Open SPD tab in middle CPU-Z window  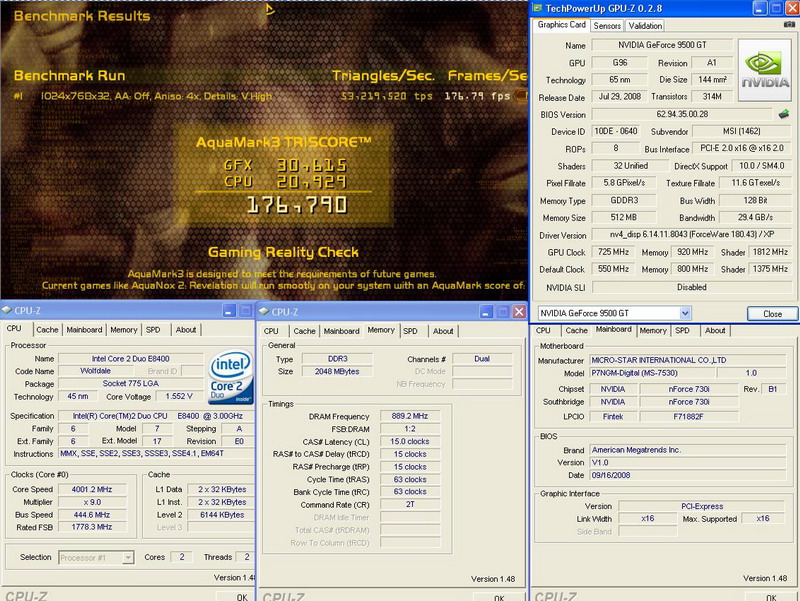[x=410, y=331]
